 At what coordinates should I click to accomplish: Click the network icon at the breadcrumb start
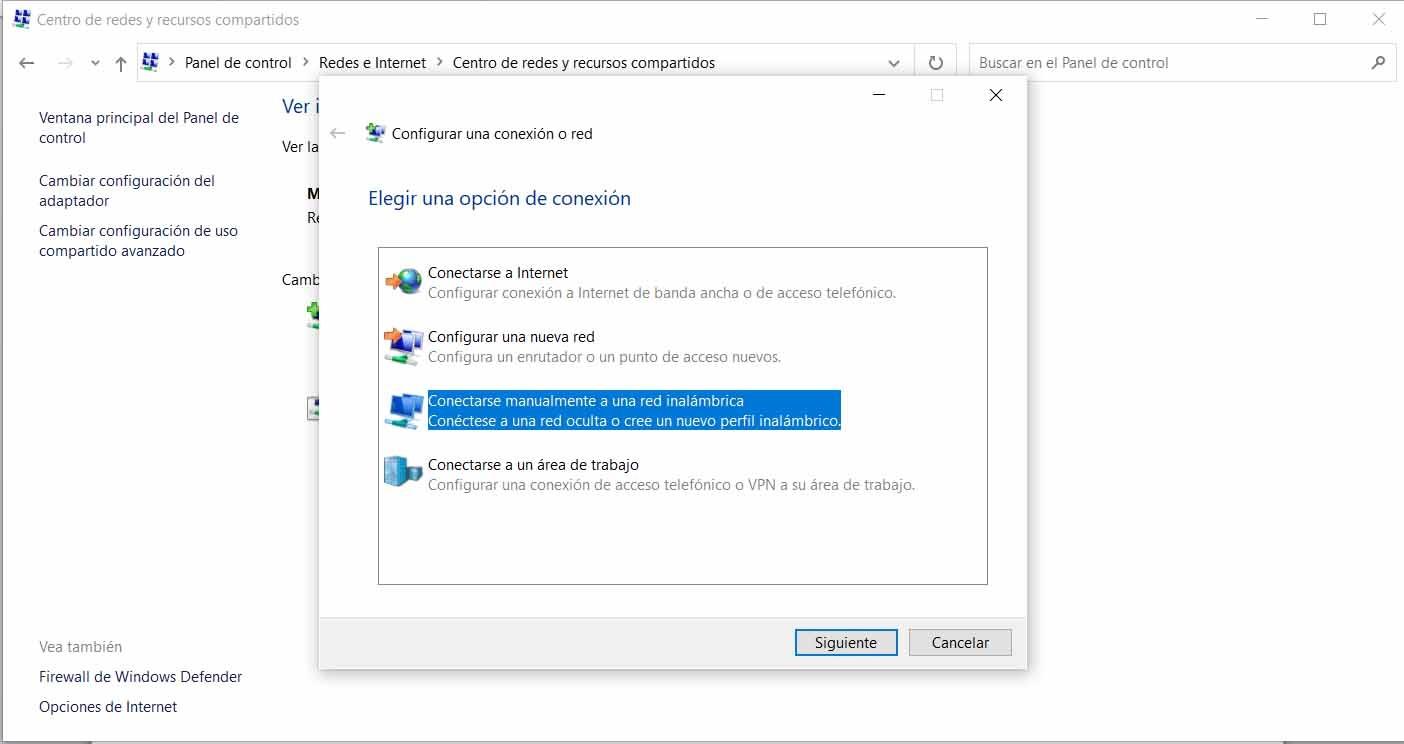(x=151, y=62)
